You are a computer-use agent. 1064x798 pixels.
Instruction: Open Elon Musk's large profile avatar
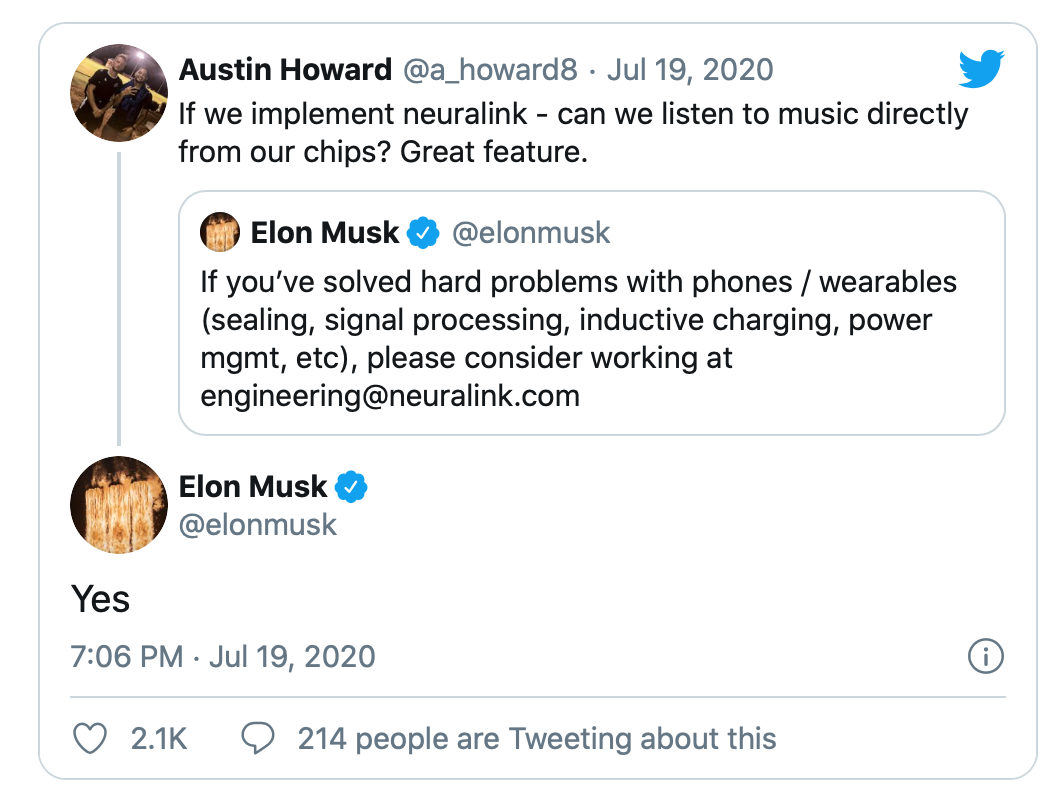[119, 505]
